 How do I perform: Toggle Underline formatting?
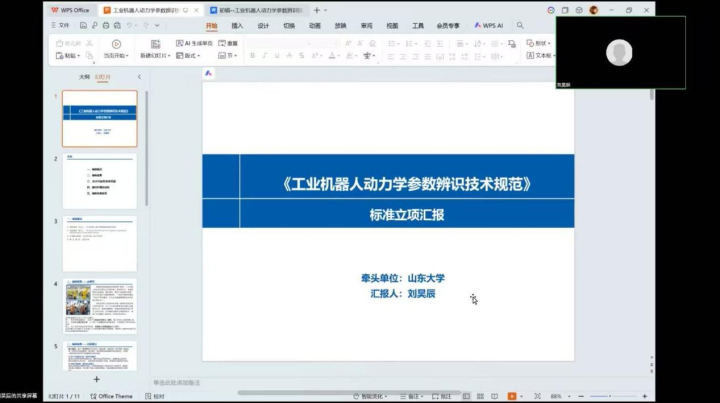277,56
